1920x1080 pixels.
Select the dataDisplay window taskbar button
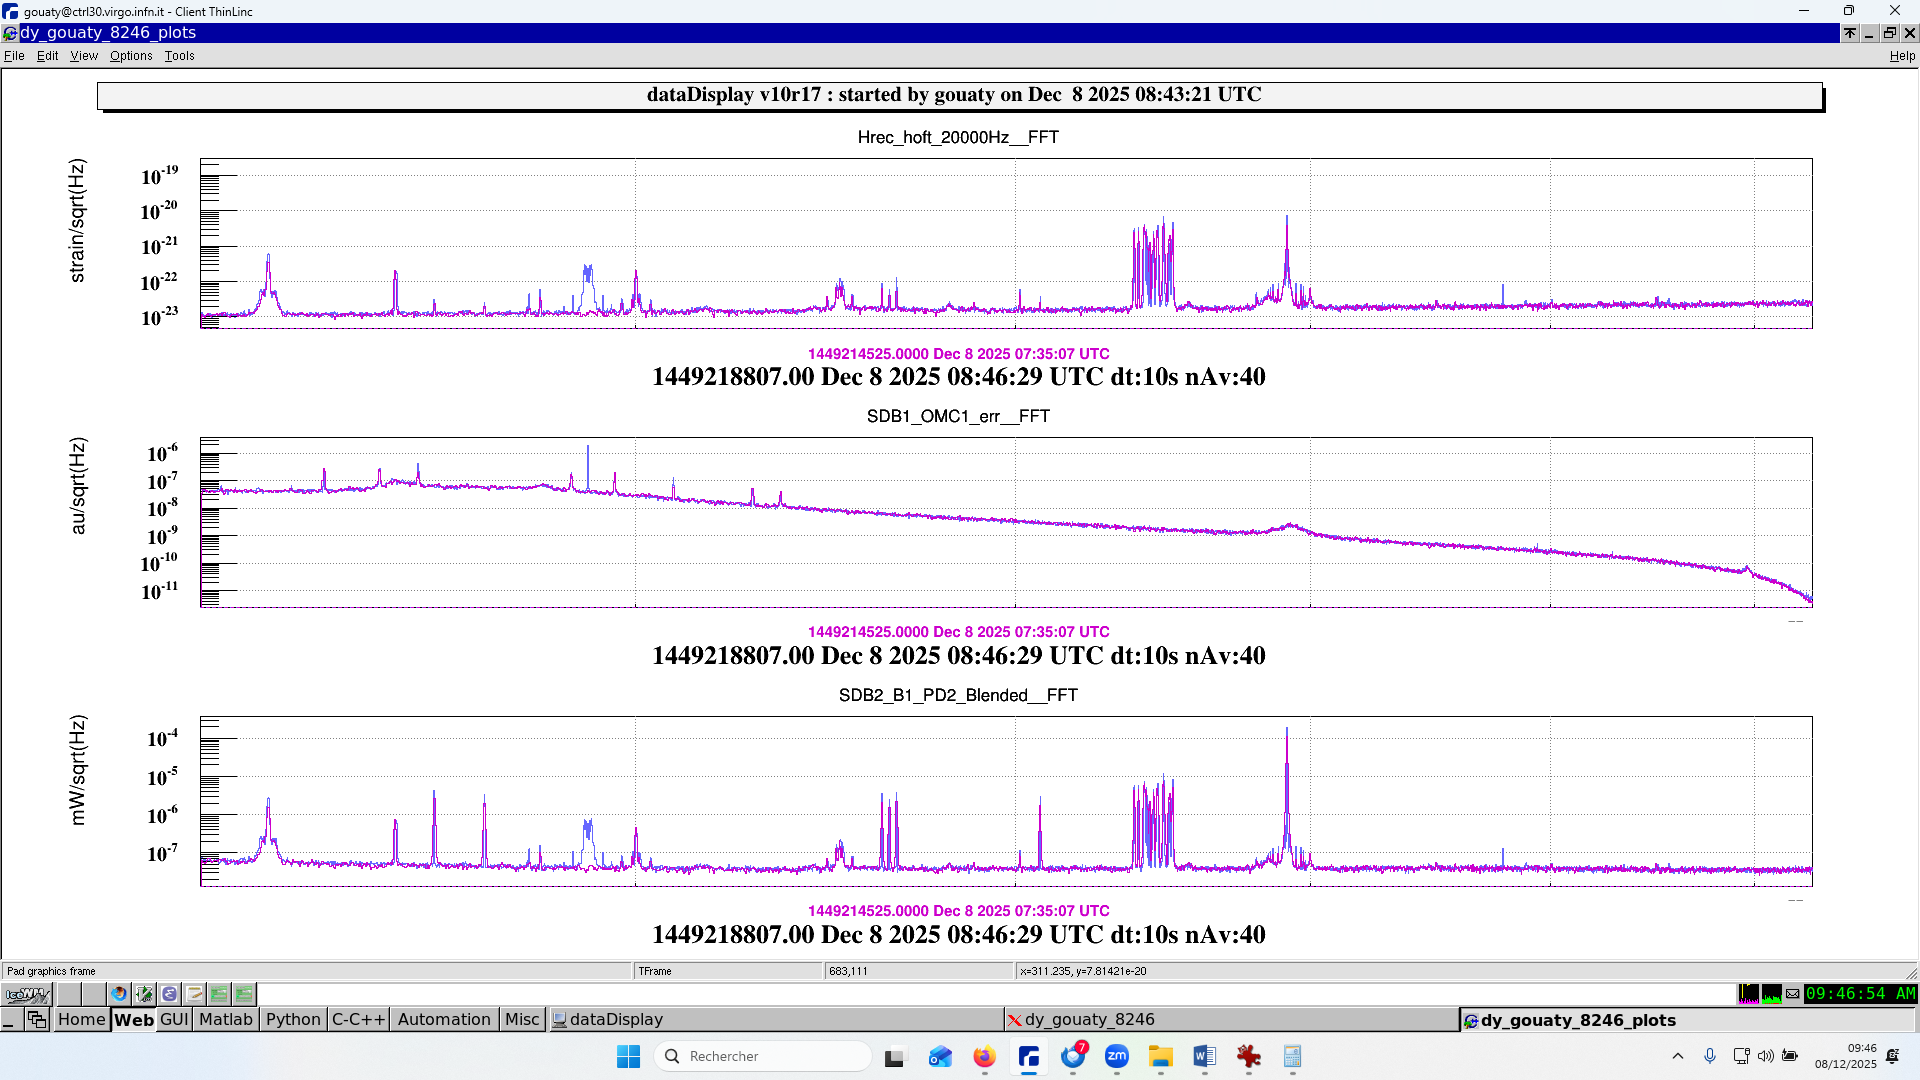(615, 1019)
